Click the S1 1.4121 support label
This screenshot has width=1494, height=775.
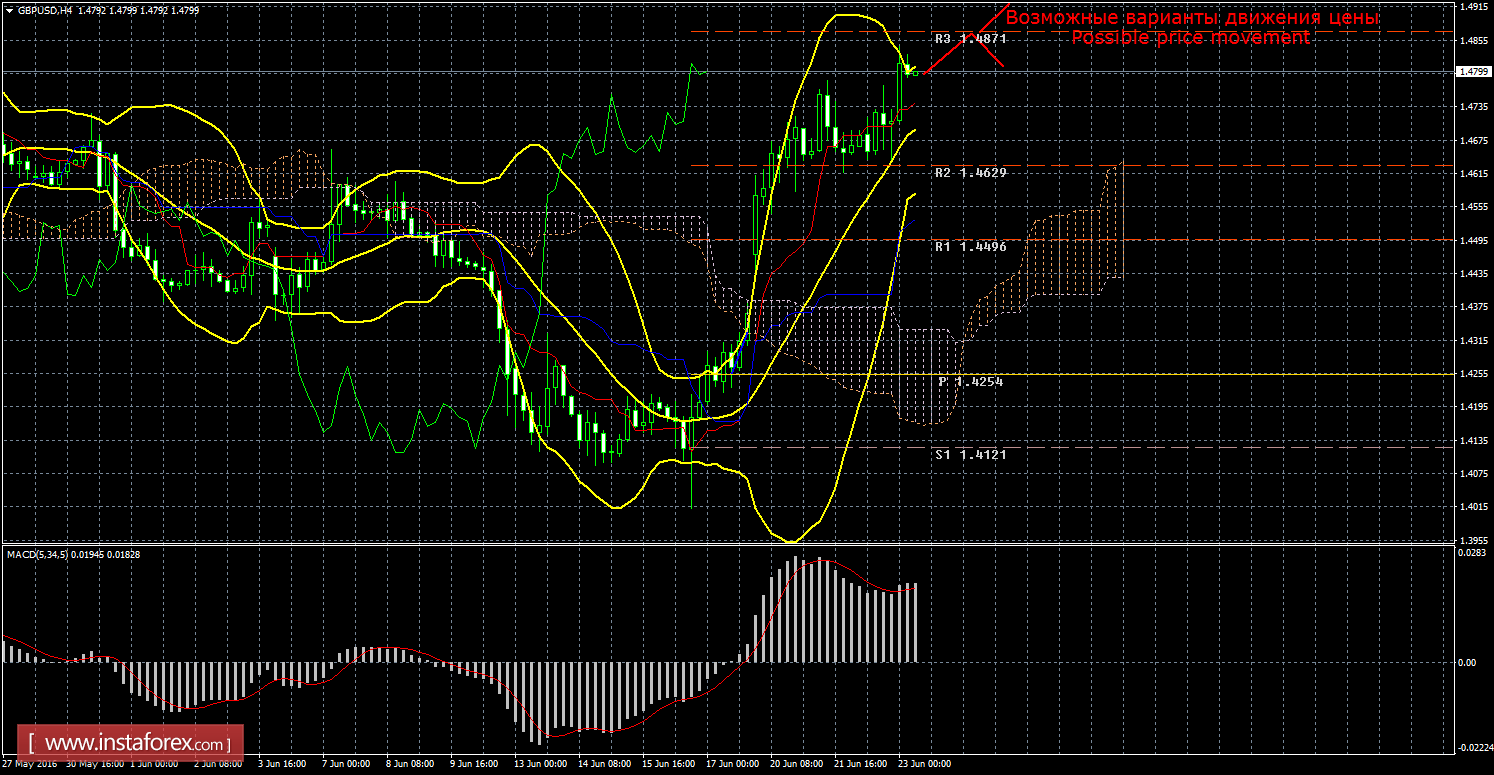pos(970,454)
